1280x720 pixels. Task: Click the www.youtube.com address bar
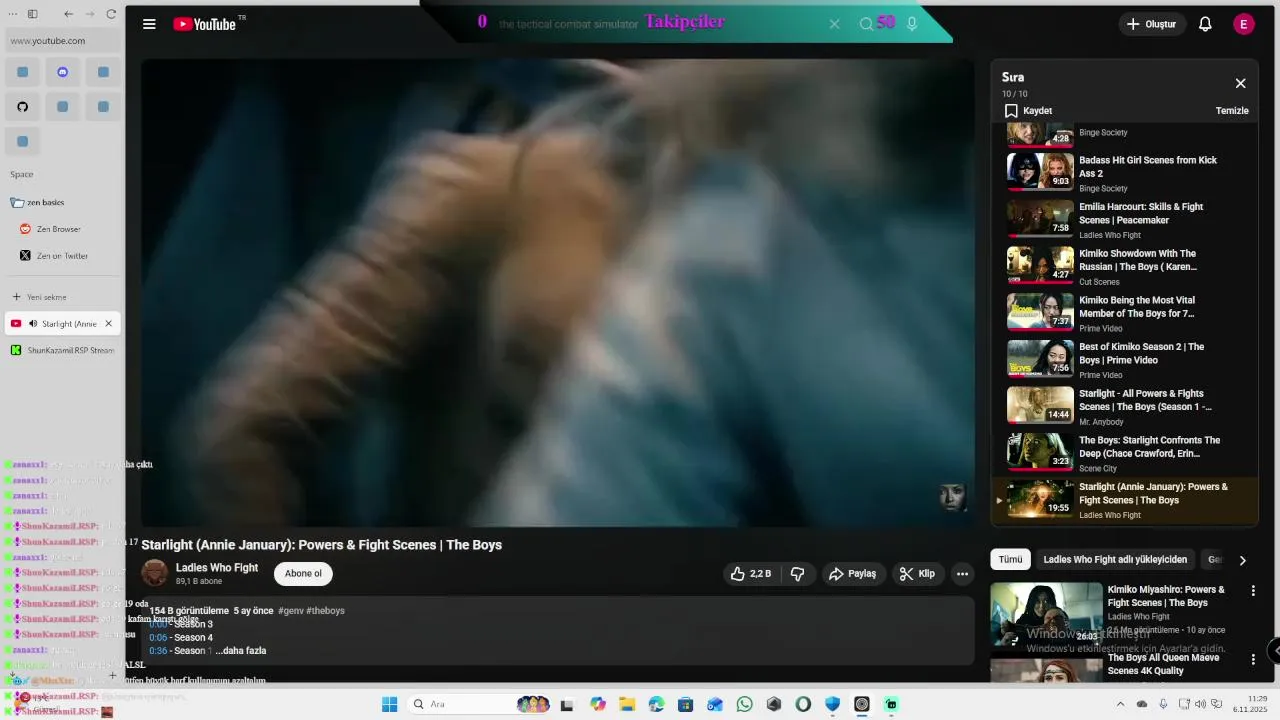(62, 41)
